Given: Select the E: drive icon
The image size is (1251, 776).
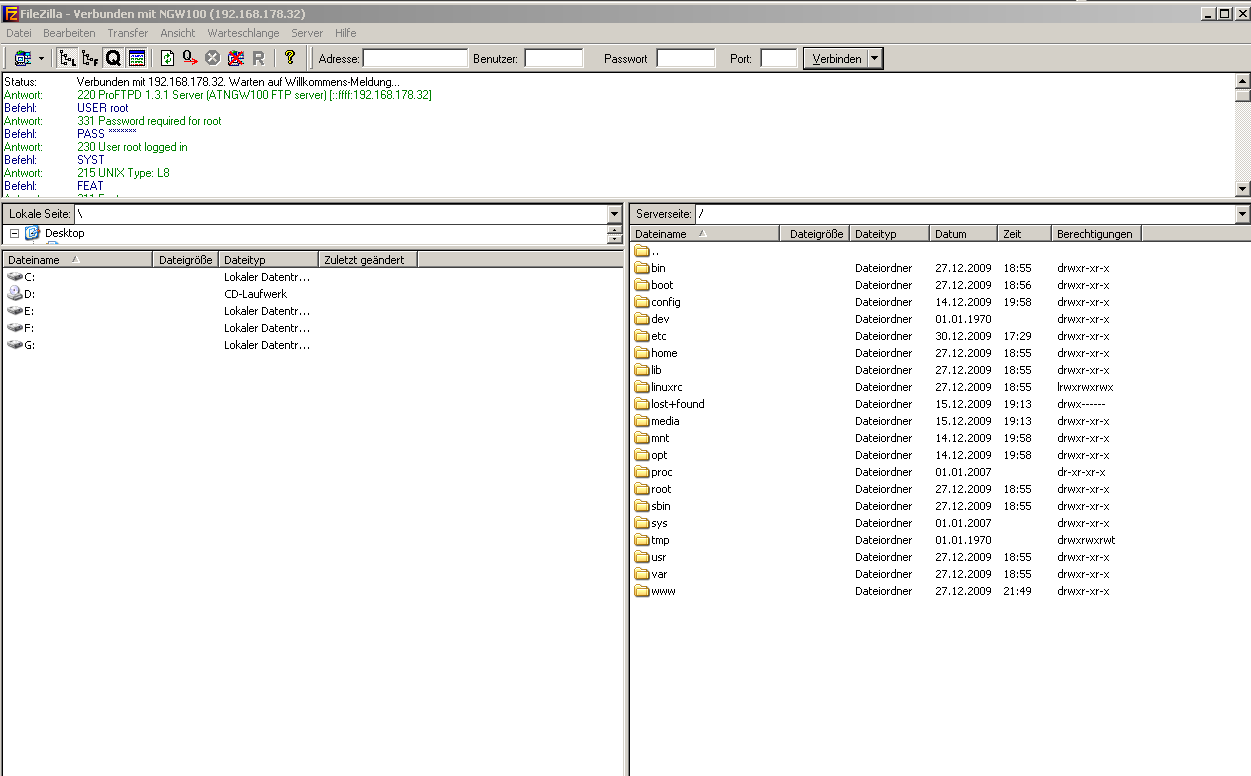Looking at the screenshot, I should (15, 311).
